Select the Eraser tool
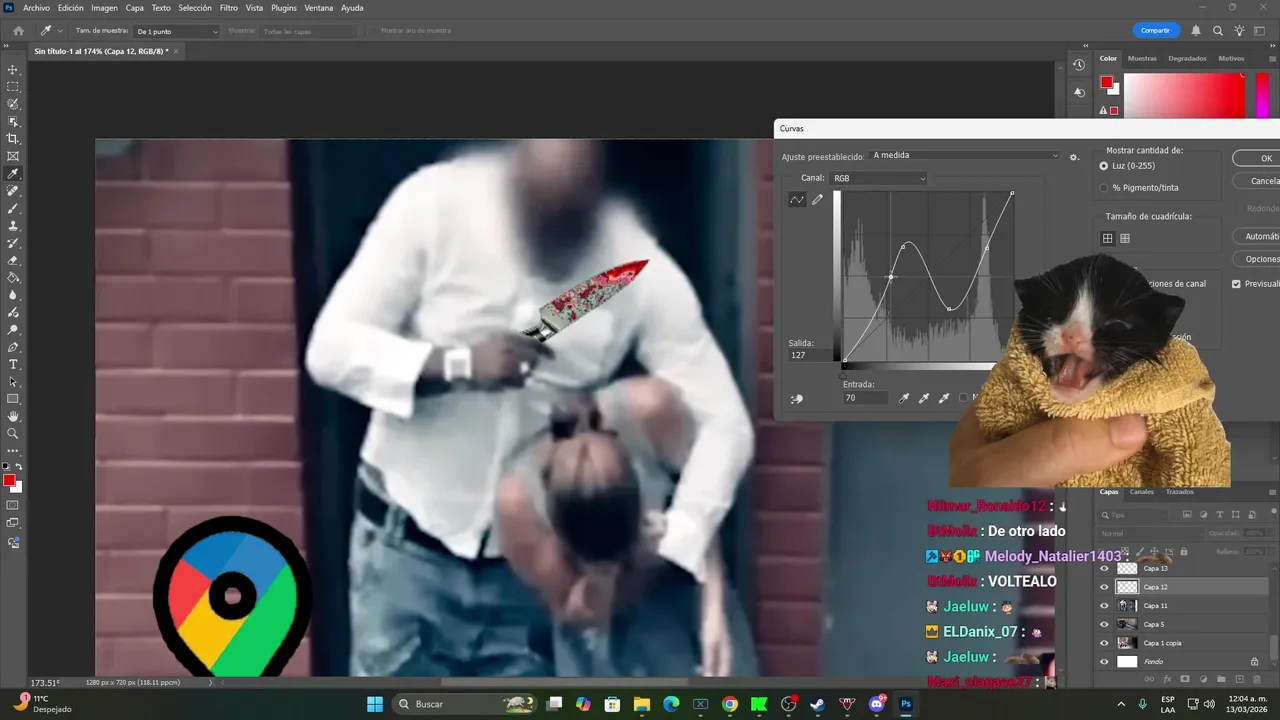 point(13,260)
